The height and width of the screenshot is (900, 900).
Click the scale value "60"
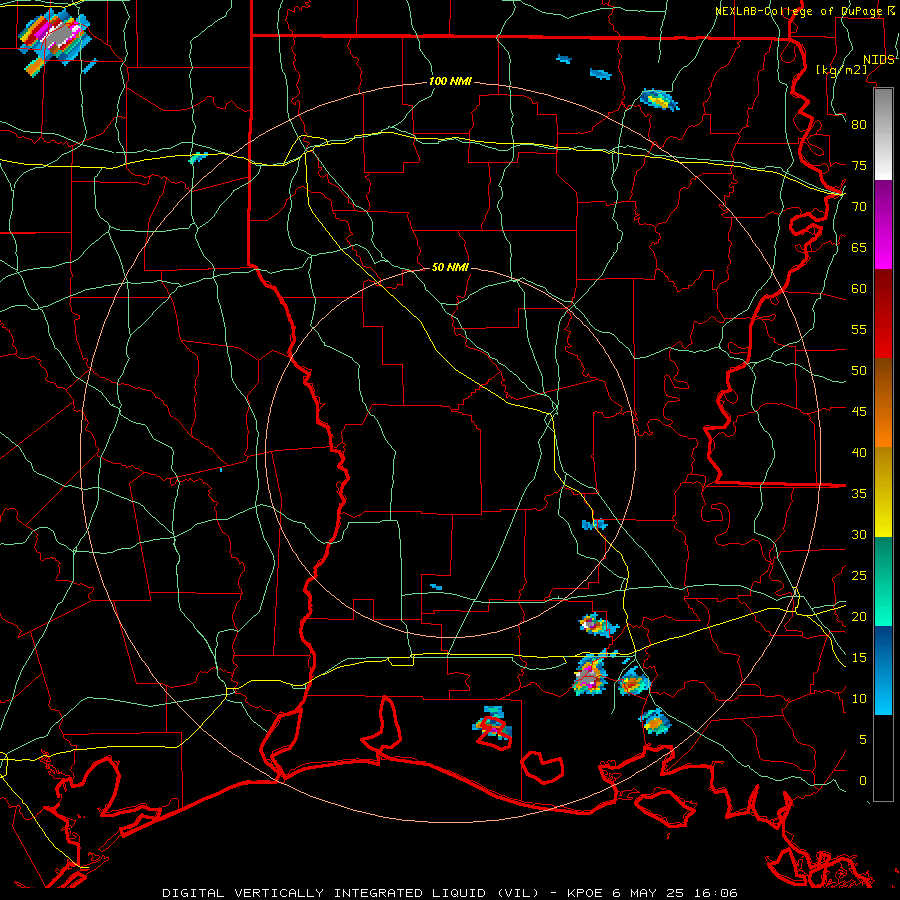coord(859,289)
